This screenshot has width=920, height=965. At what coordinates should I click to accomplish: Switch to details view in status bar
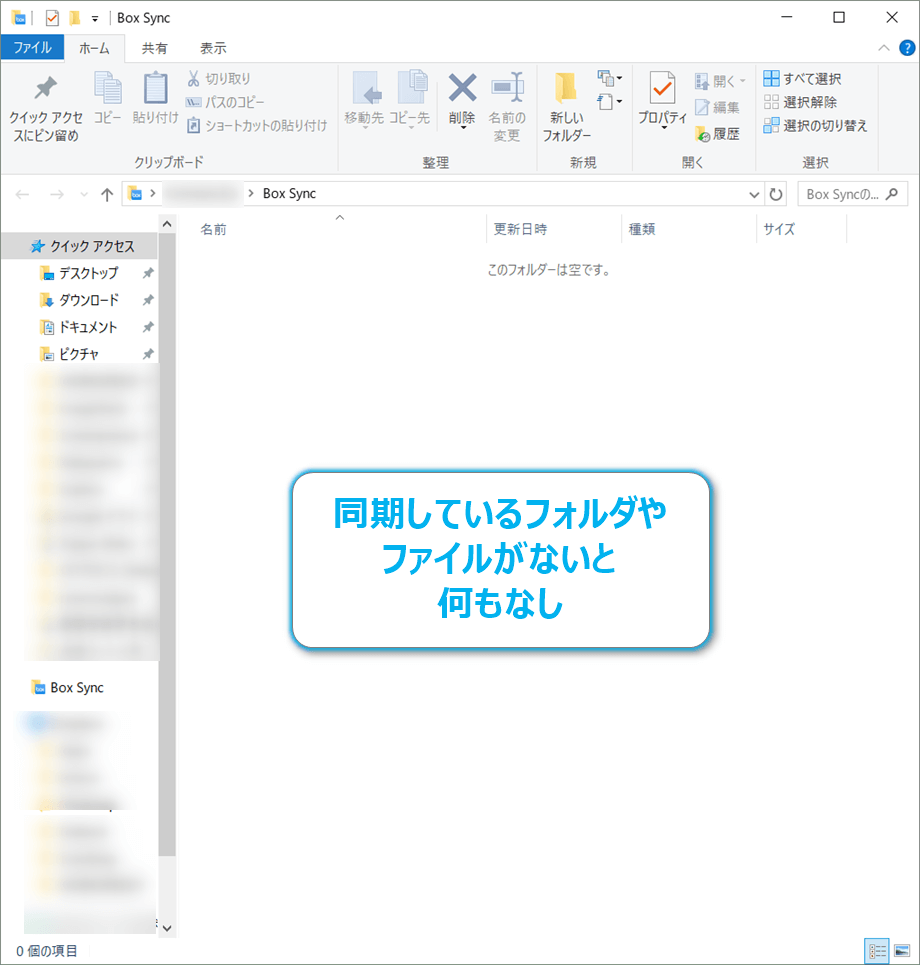tap(877, 951)
